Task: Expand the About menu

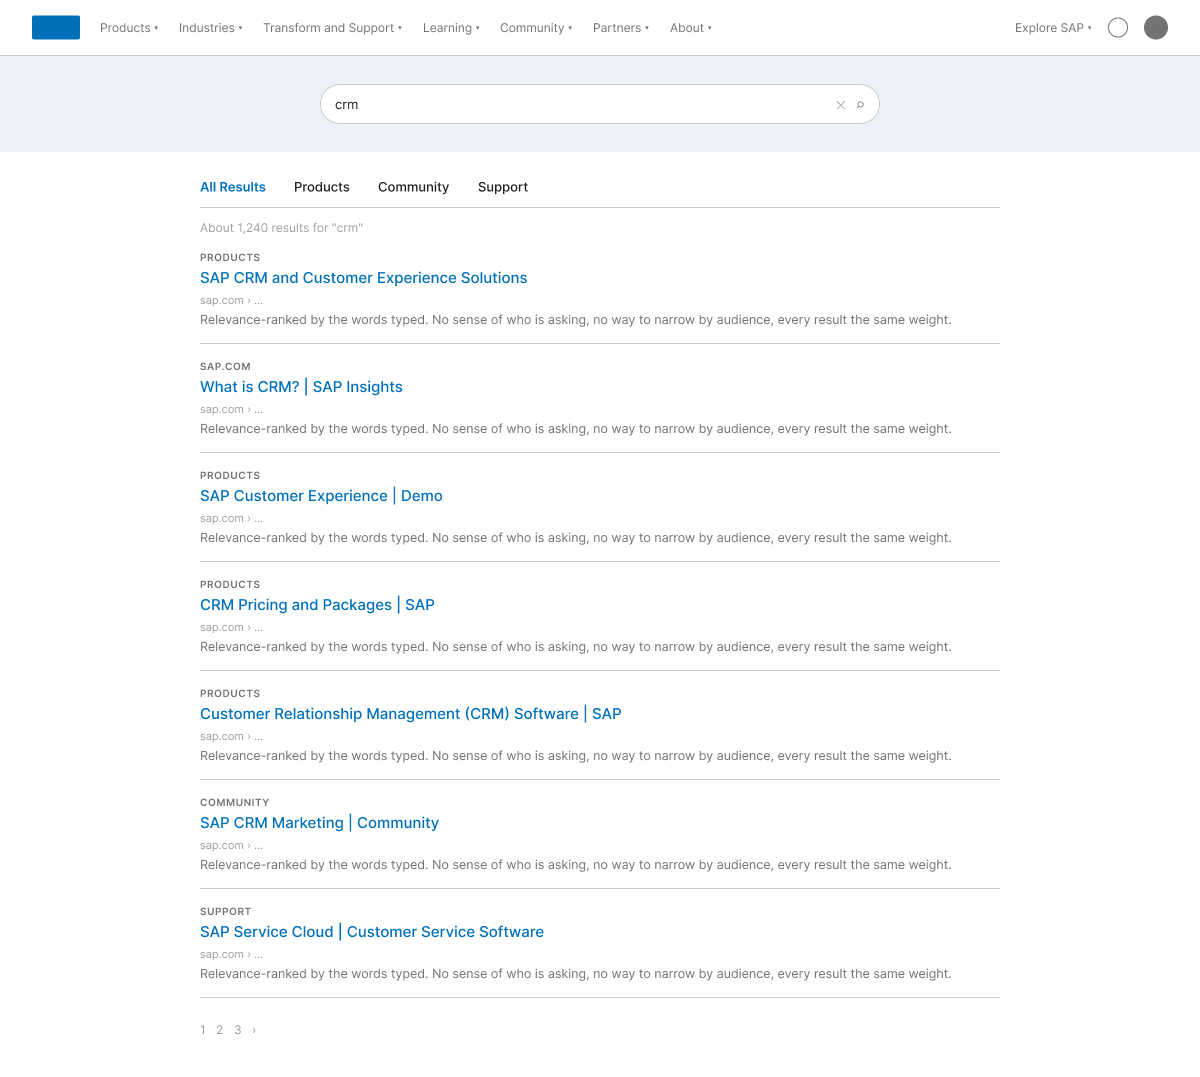Action: click(691, 28)
